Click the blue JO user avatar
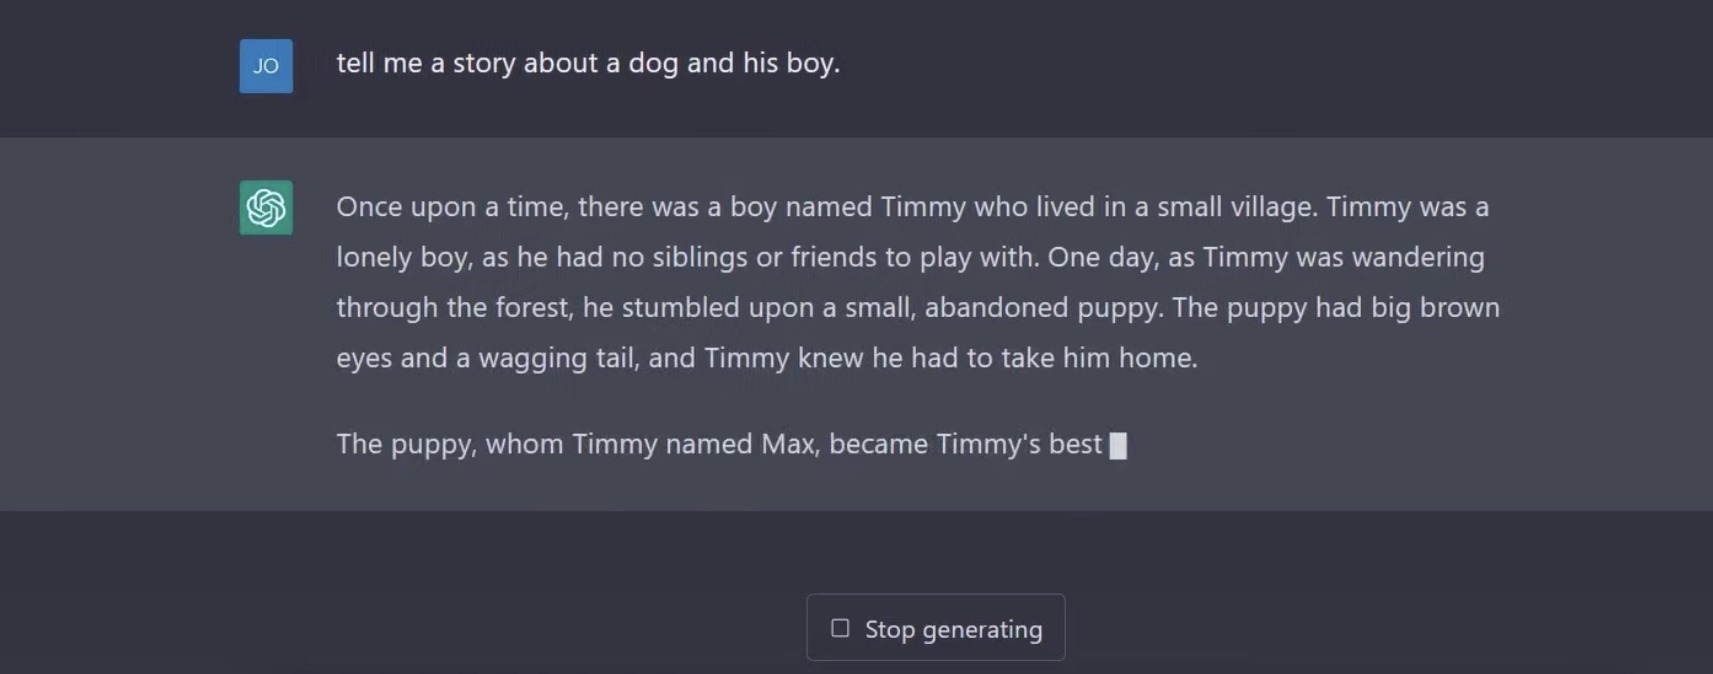This screenshot has width=1713, height=674. 266,66
